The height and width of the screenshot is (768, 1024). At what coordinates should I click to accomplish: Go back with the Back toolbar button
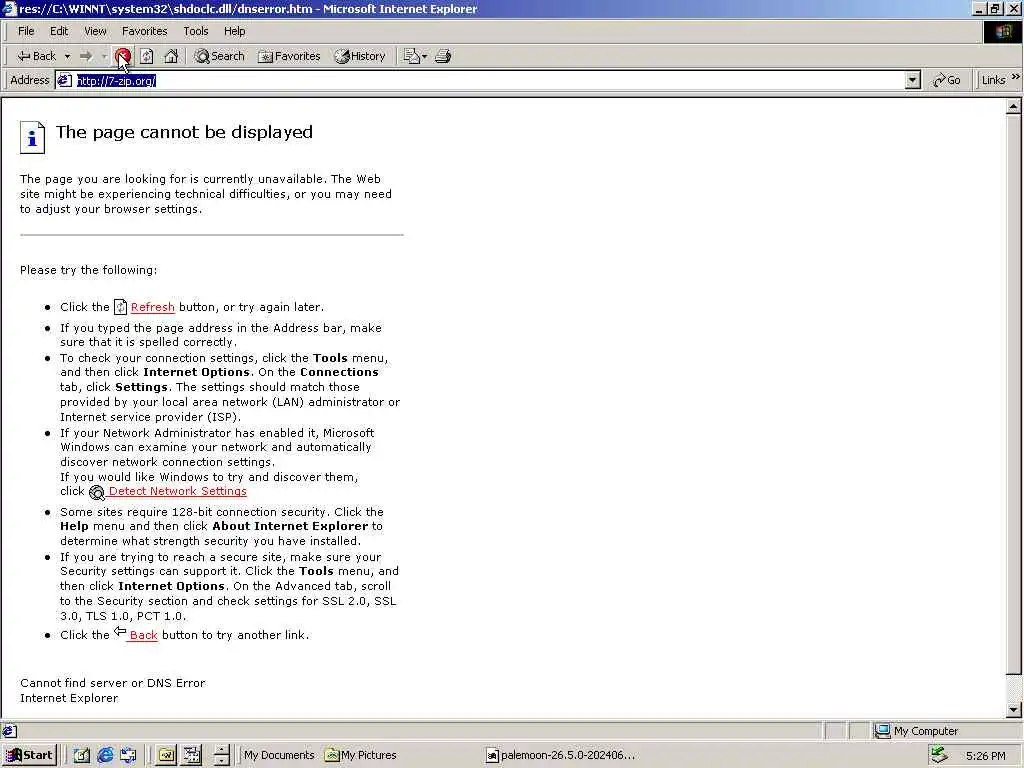coord(36,56)
